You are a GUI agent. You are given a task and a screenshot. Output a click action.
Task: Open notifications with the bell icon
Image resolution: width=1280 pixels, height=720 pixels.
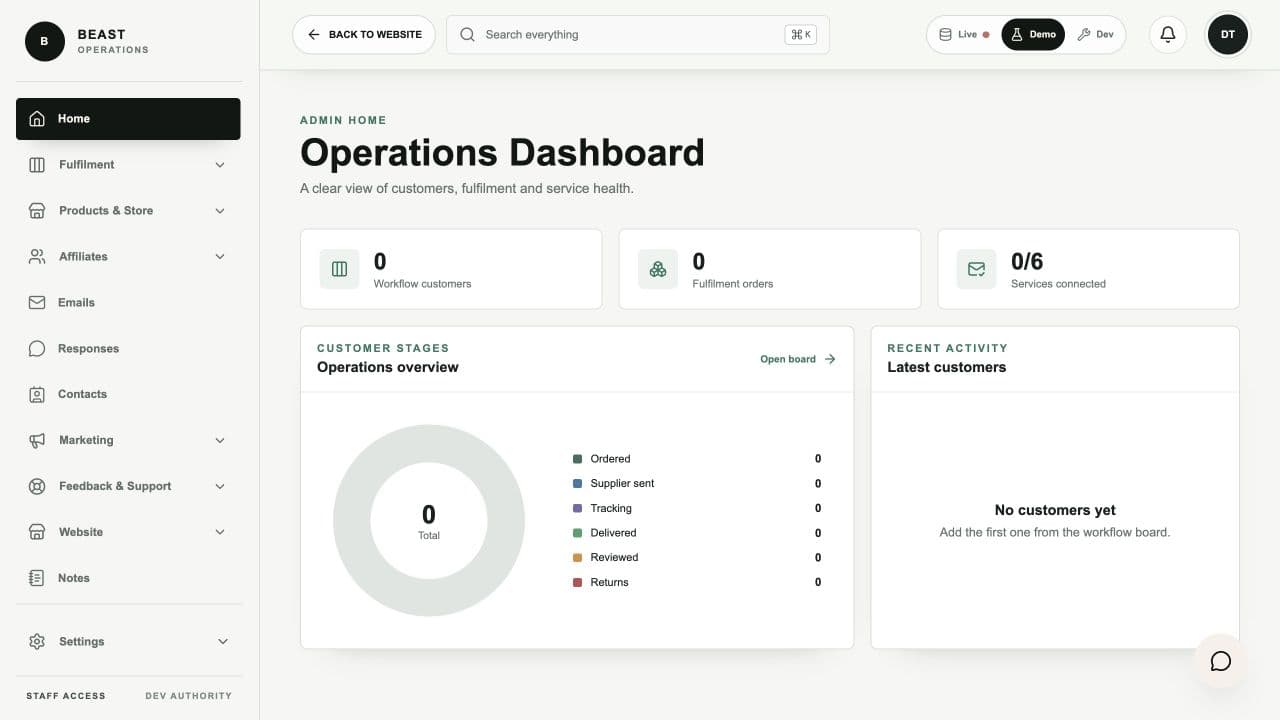pos(1167,35)
